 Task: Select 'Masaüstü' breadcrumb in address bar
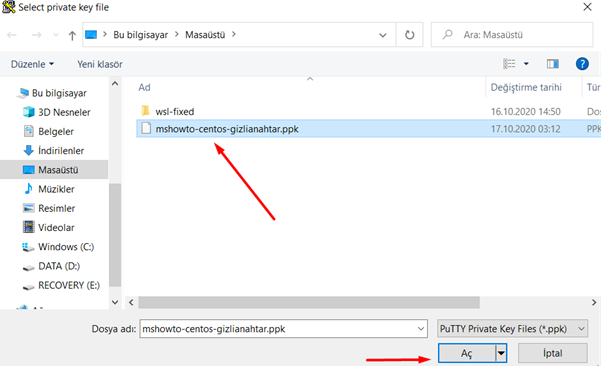coord(205,35)
